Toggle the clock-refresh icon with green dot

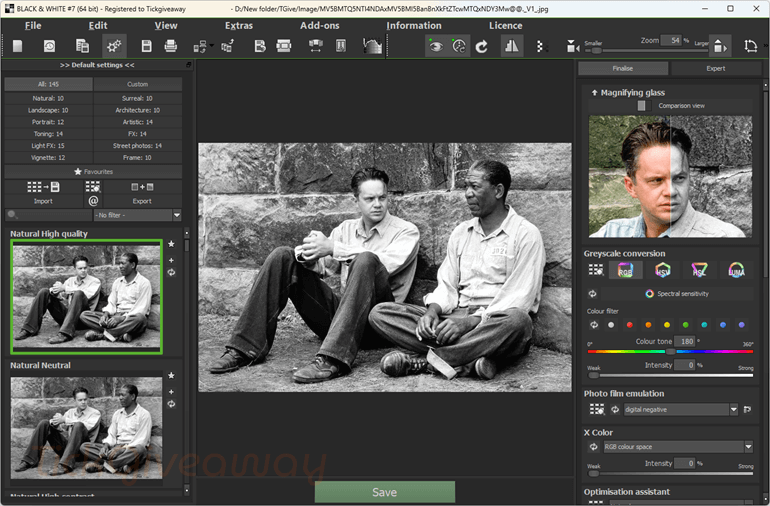pos(459,46)
